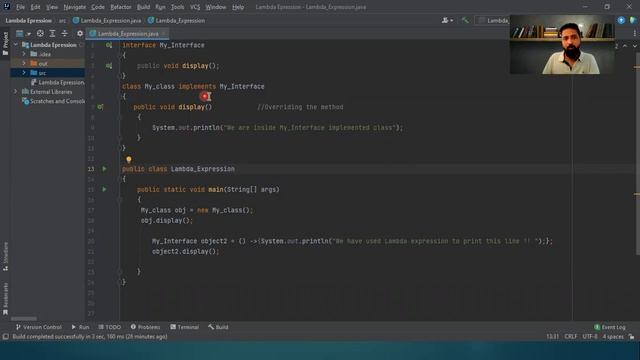Click implemented gutter icon beside interface My_Interface
Image resolution: width=640 pixels, height=360 pixels.
tap(109, 45)
